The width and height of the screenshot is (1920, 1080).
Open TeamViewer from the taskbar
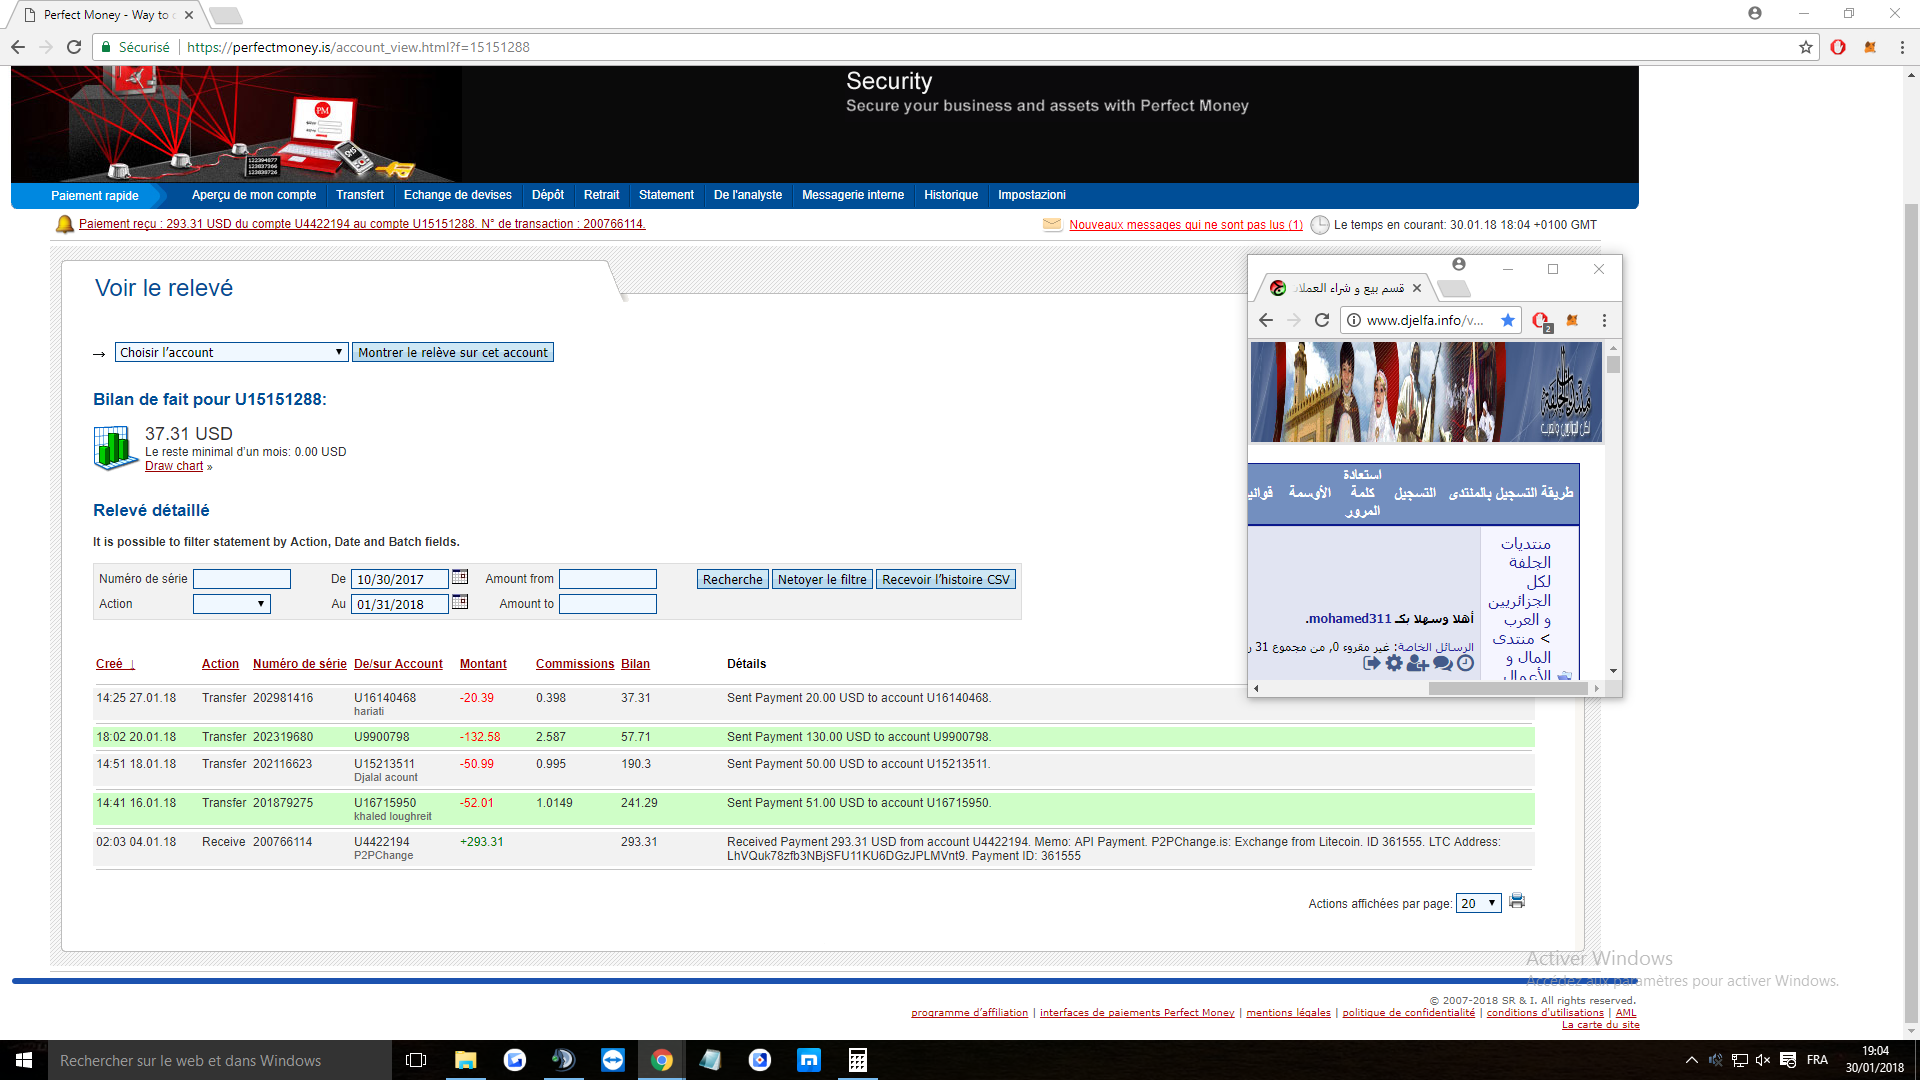pos(612,1060)
